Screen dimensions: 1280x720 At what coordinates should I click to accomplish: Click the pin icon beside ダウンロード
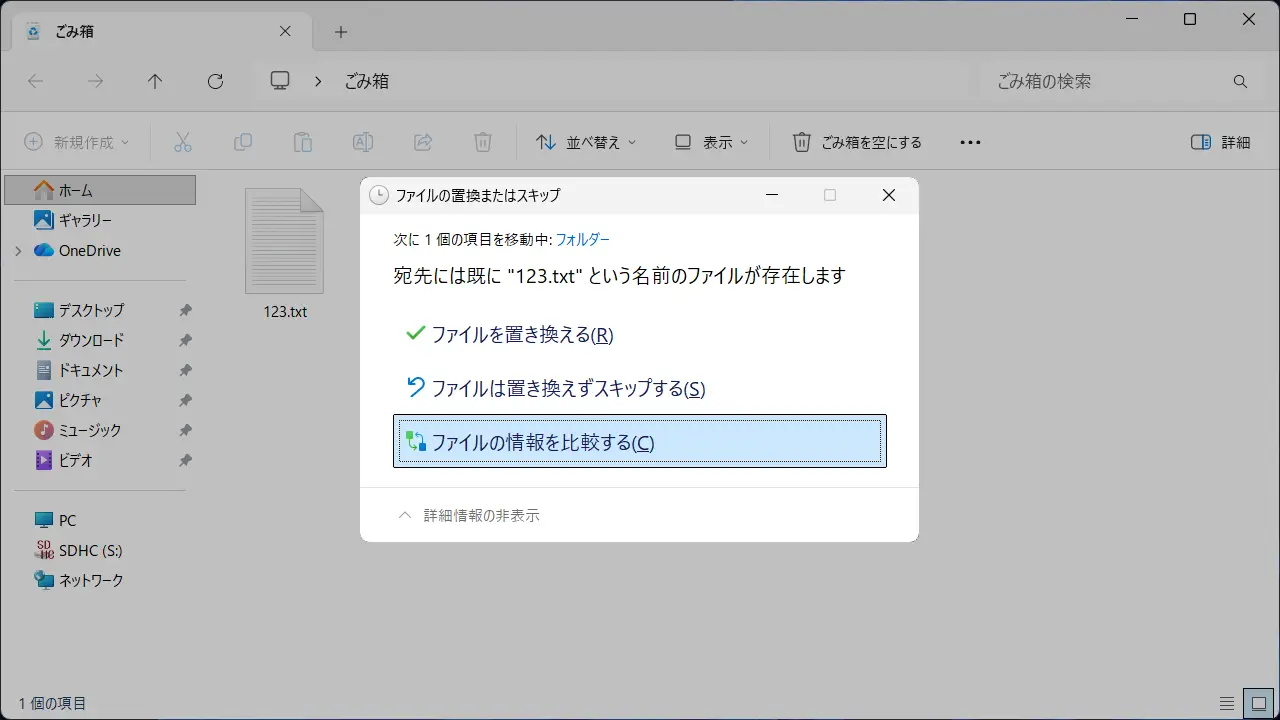click(x=185, y=340)
